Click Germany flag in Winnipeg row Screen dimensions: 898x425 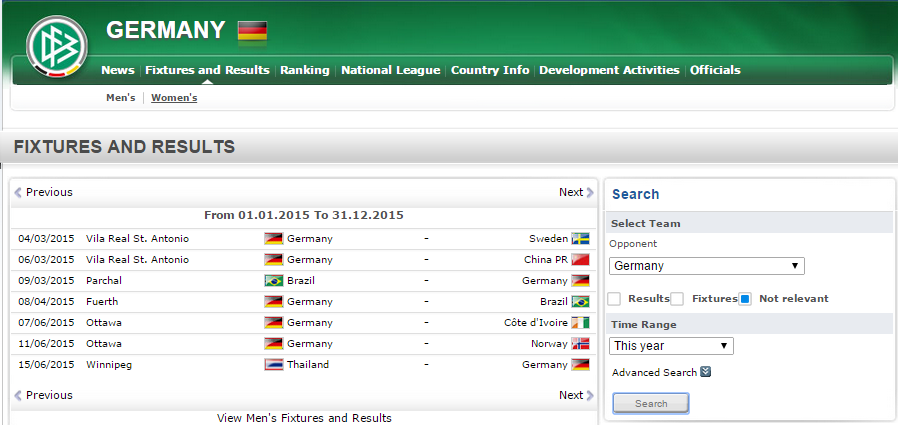click(x=580, y=364)
